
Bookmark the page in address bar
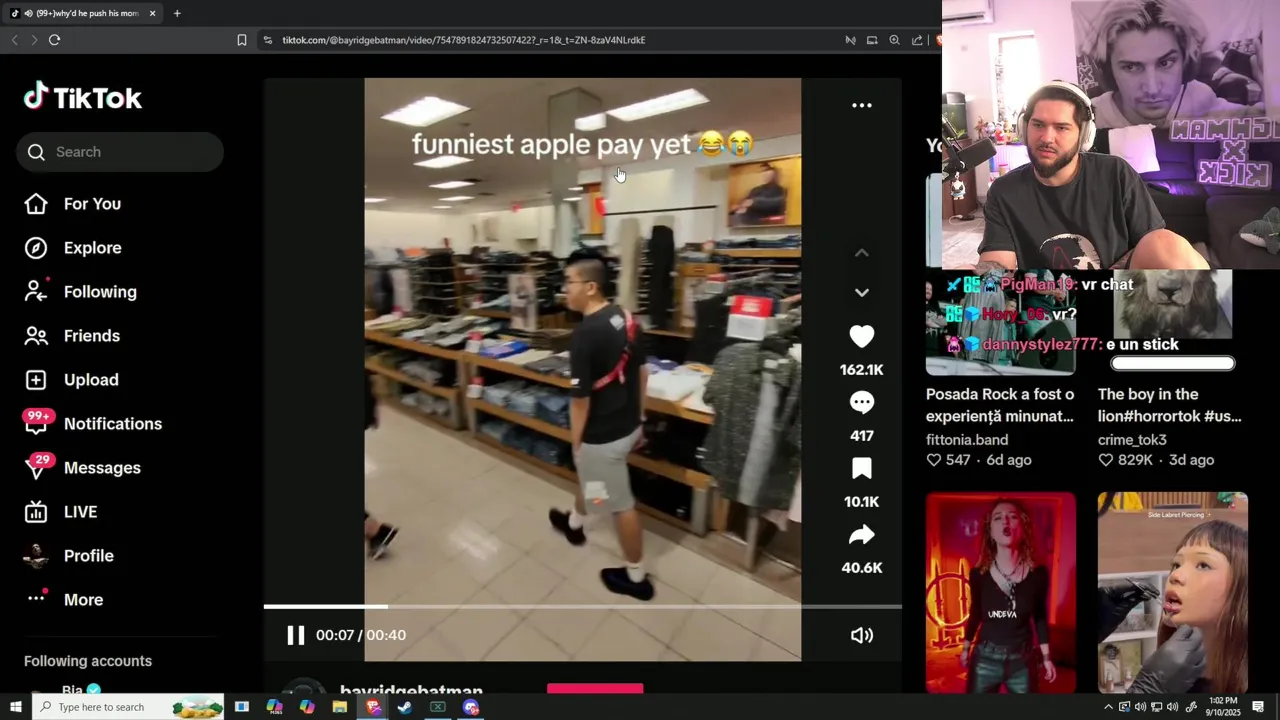tap(241, 40)
